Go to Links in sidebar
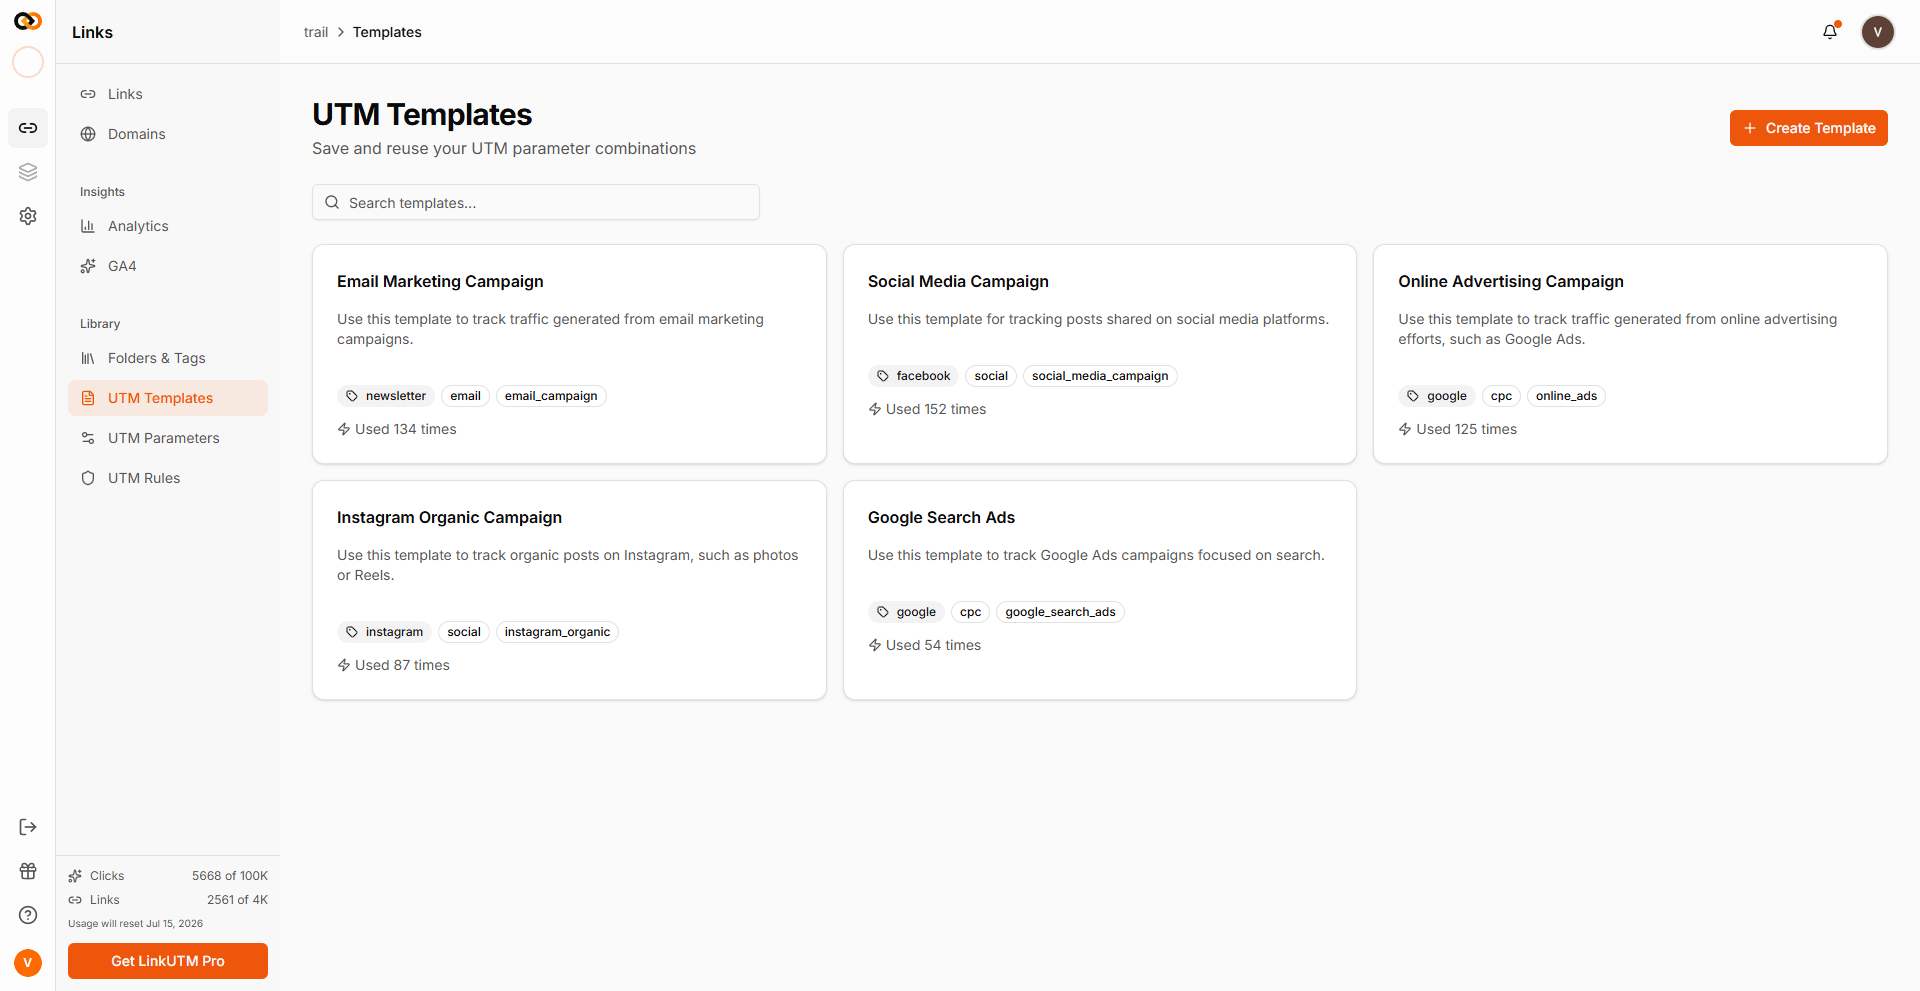Image resolution: width=1920 pixels, height=991 pixels. (x=168, y=94)
